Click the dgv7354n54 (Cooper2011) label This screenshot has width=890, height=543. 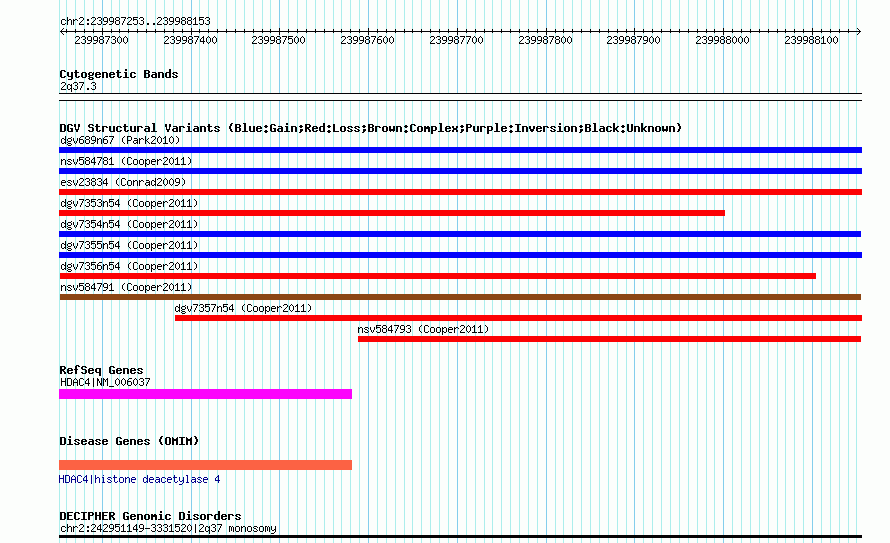point(129,224)
